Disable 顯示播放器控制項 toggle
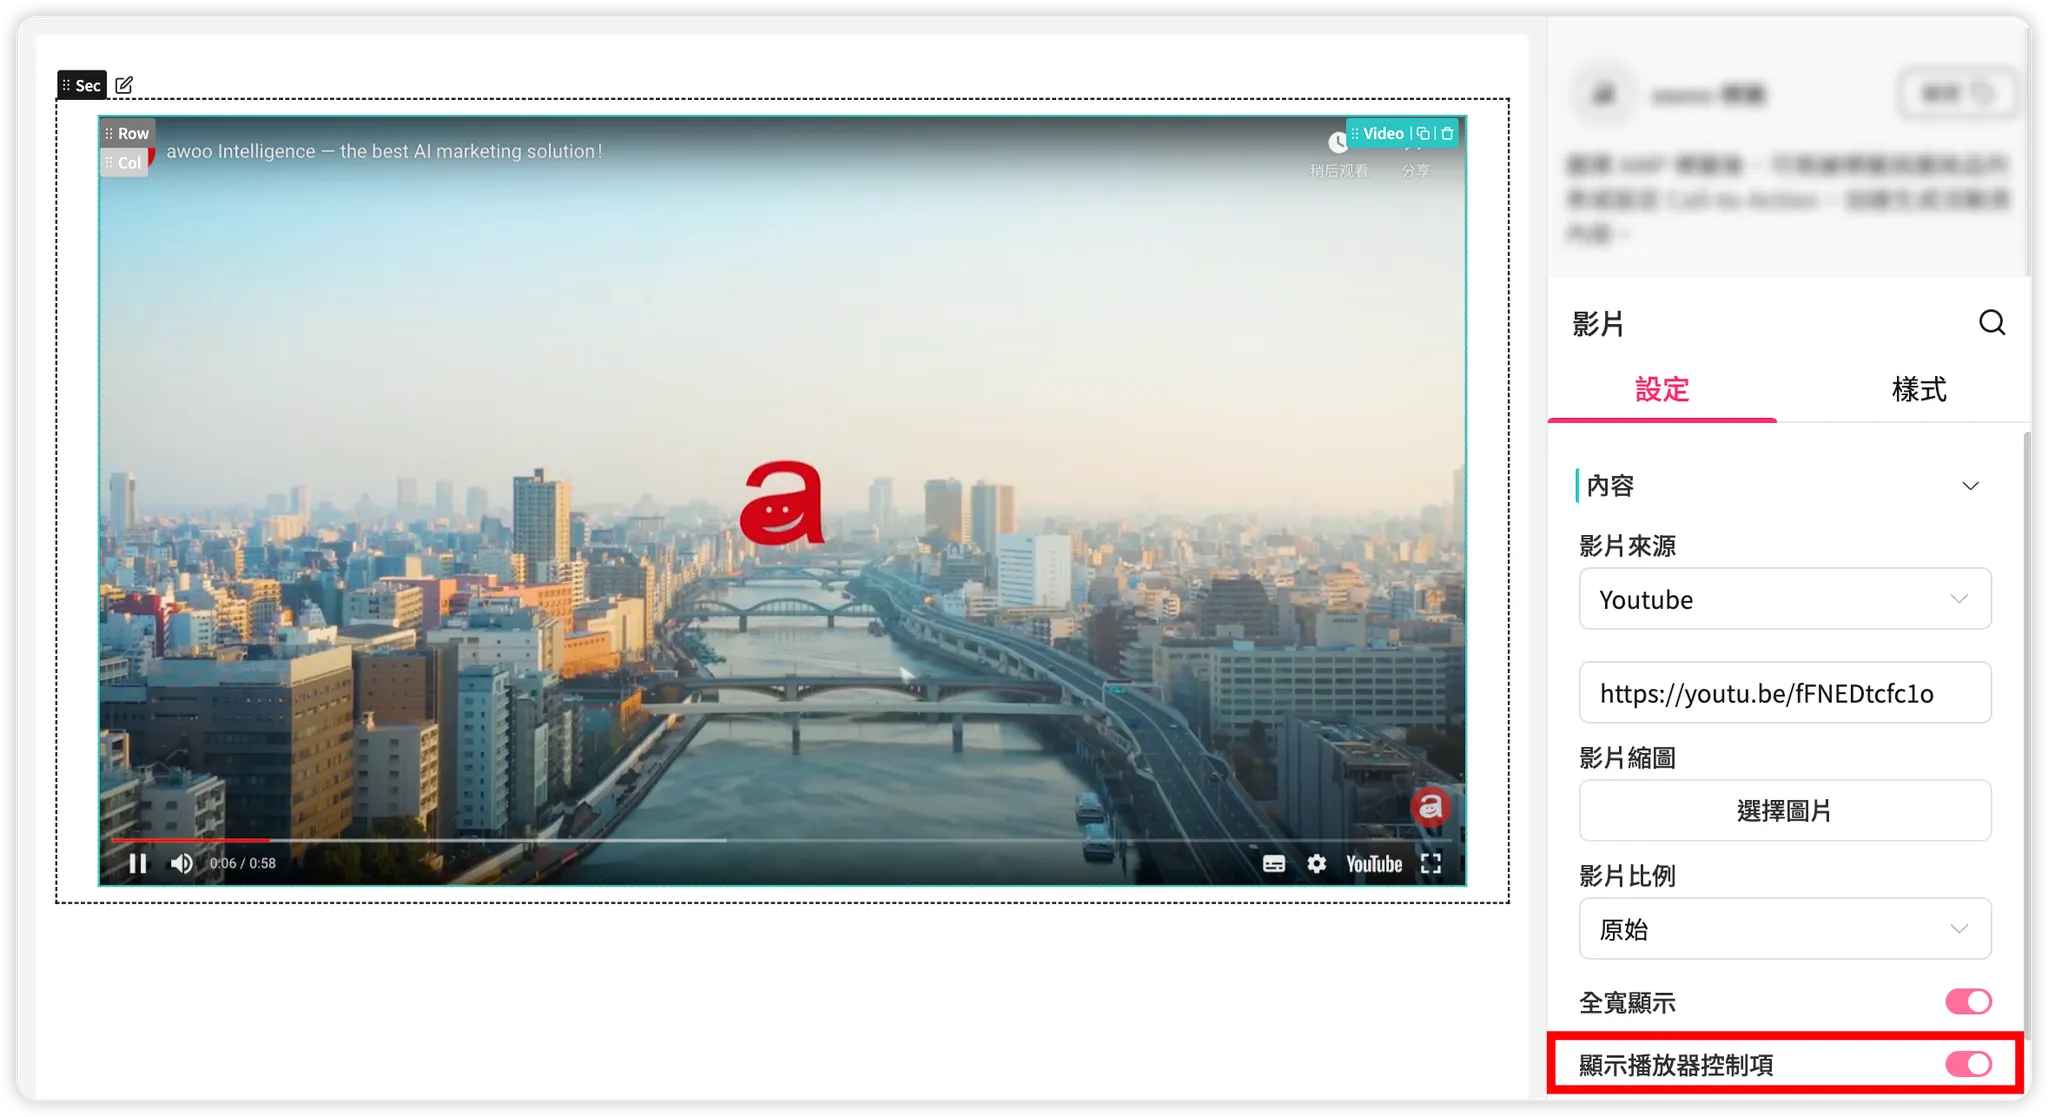The image size is (2048, 1117). 1968,1064
